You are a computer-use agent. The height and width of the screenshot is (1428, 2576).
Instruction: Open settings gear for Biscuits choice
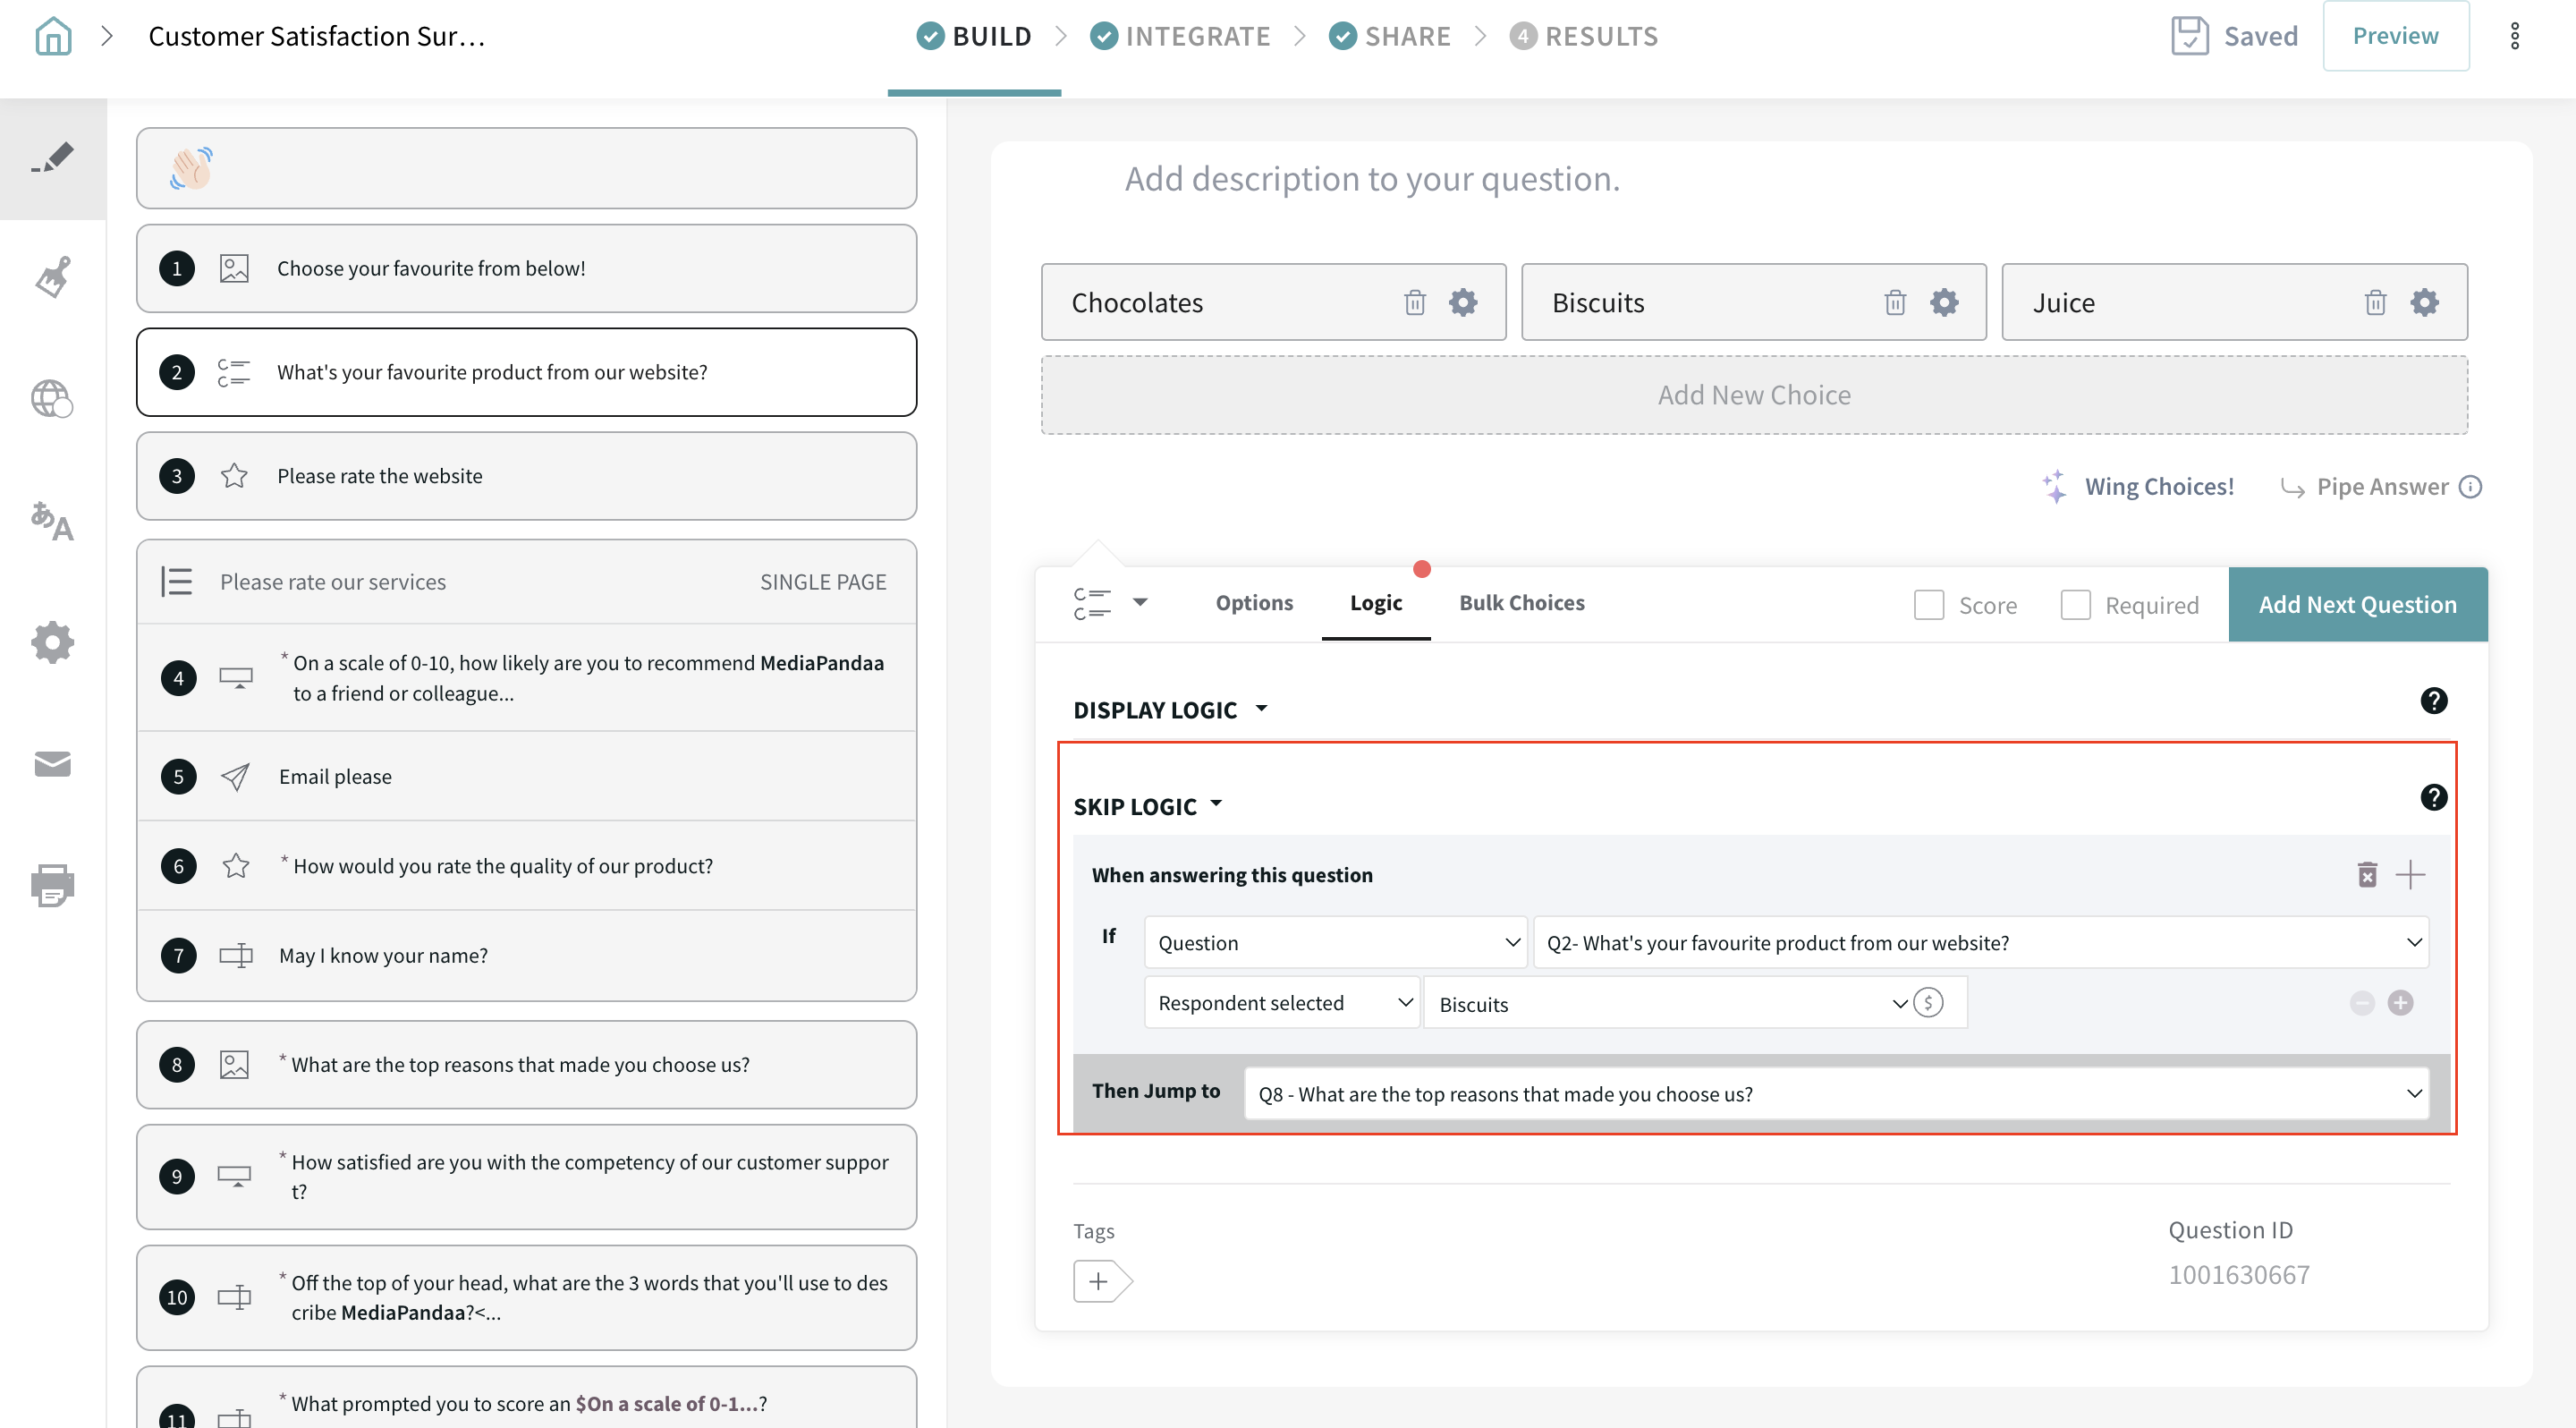[1943, 302]
